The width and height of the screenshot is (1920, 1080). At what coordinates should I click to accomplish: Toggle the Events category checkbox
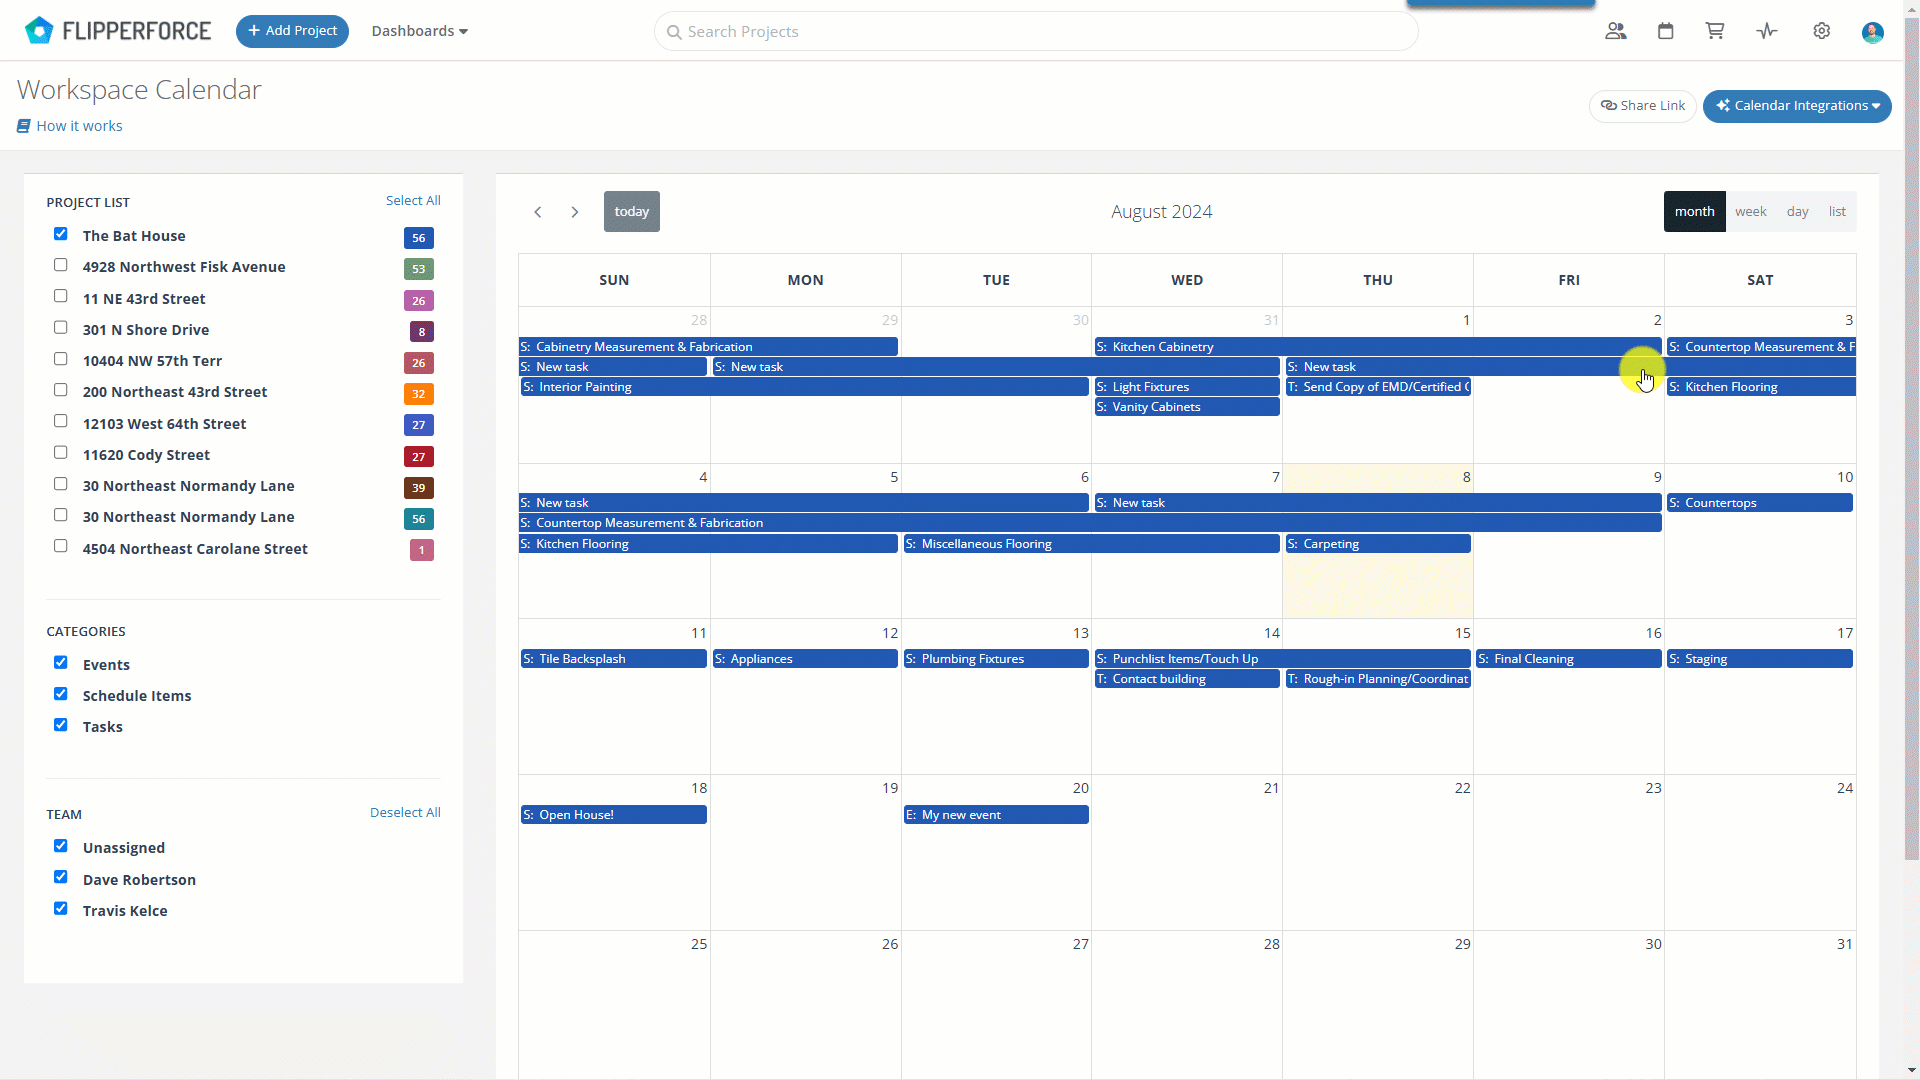coord(61,661)
